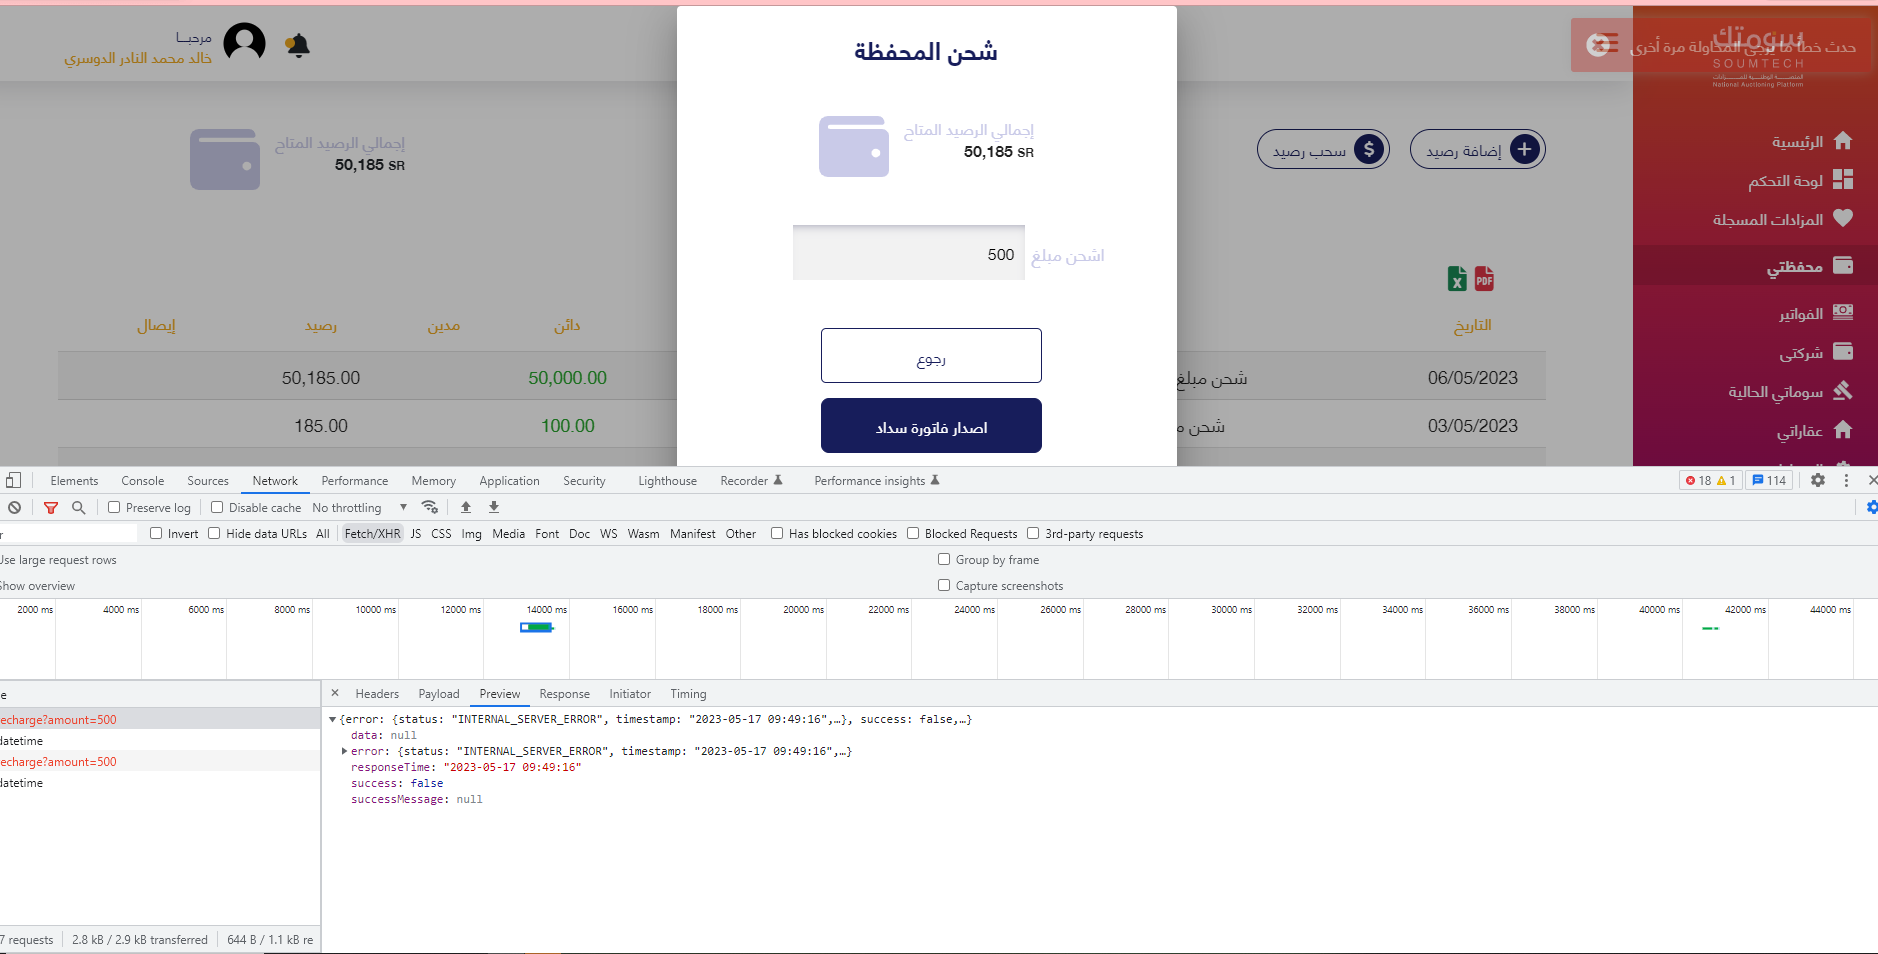Clear the network log

coord(15,508)
